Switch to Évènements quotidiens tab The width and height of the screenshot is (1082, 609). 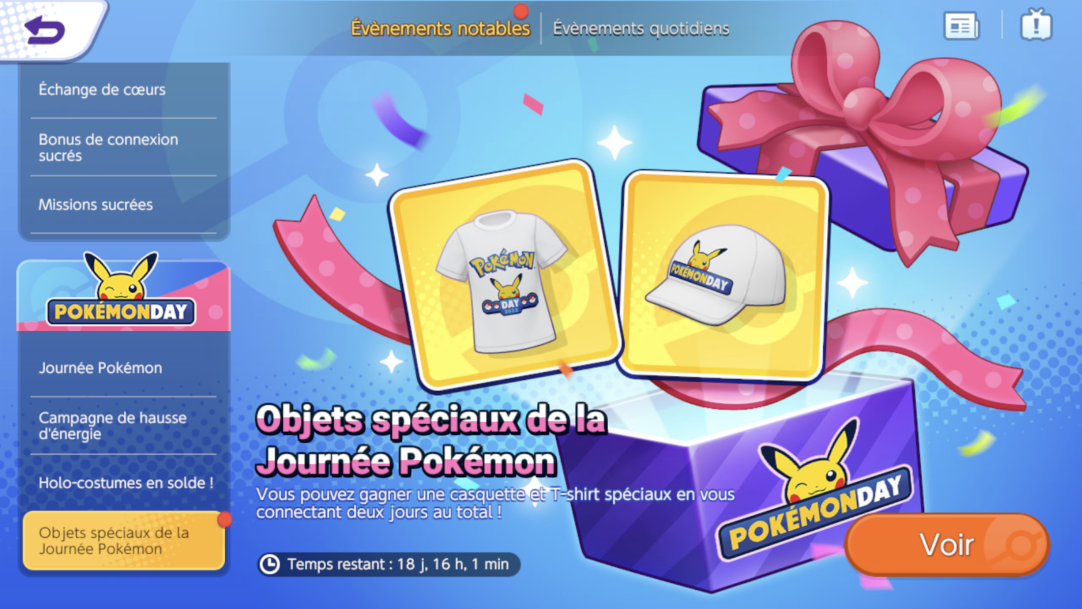[x=640, y=28]
